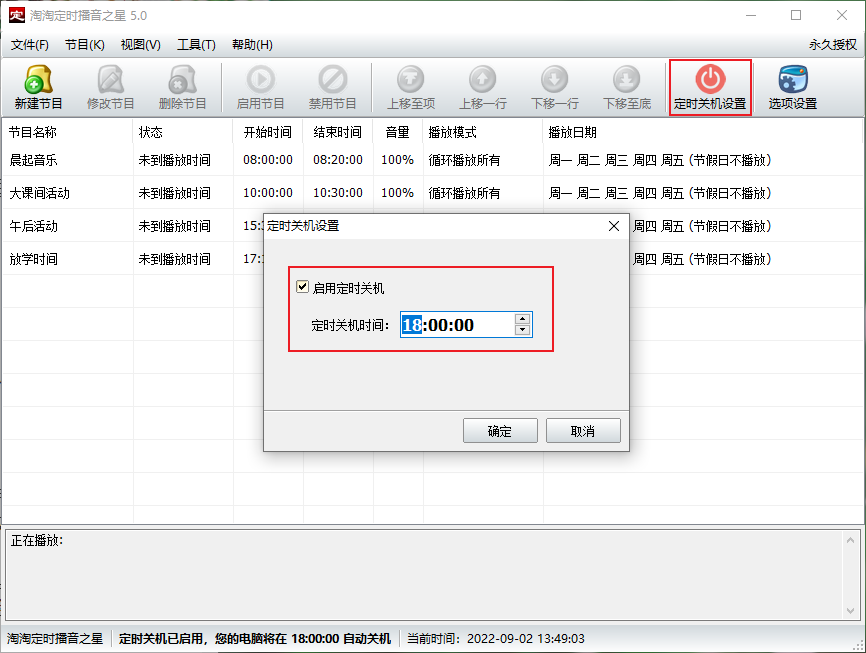Open Timed Shutdown Settings (定时关机设置) icon
The height and width of the screenshot is (653, 866).
point(710,87)
